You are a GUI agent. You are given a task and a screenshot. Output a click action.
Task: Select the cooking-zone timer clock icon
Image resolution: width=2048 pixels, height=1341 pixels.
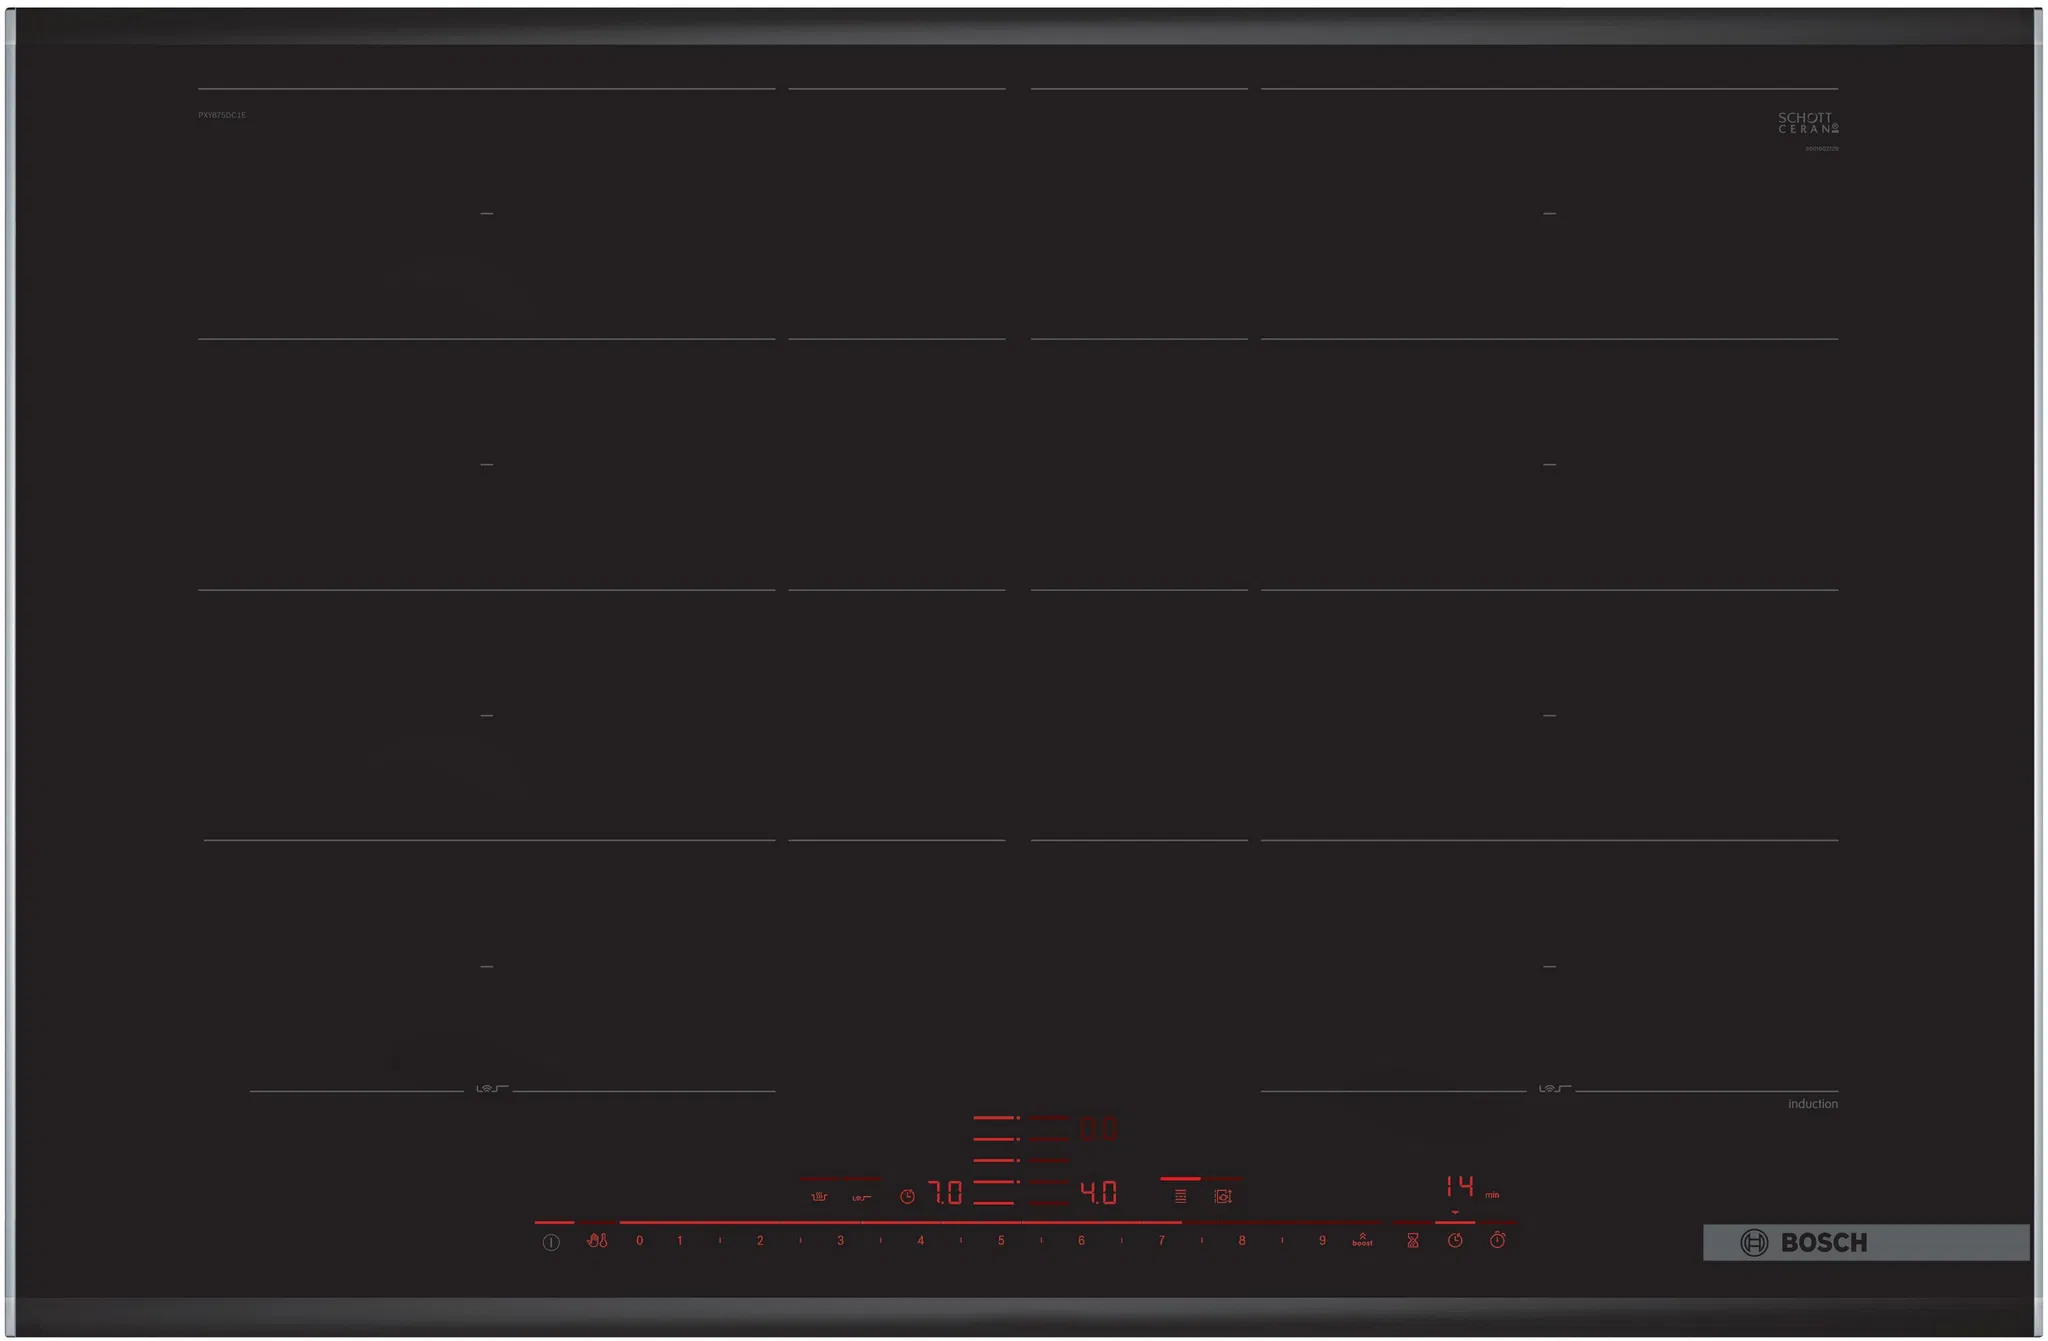click(1455, 1241)
